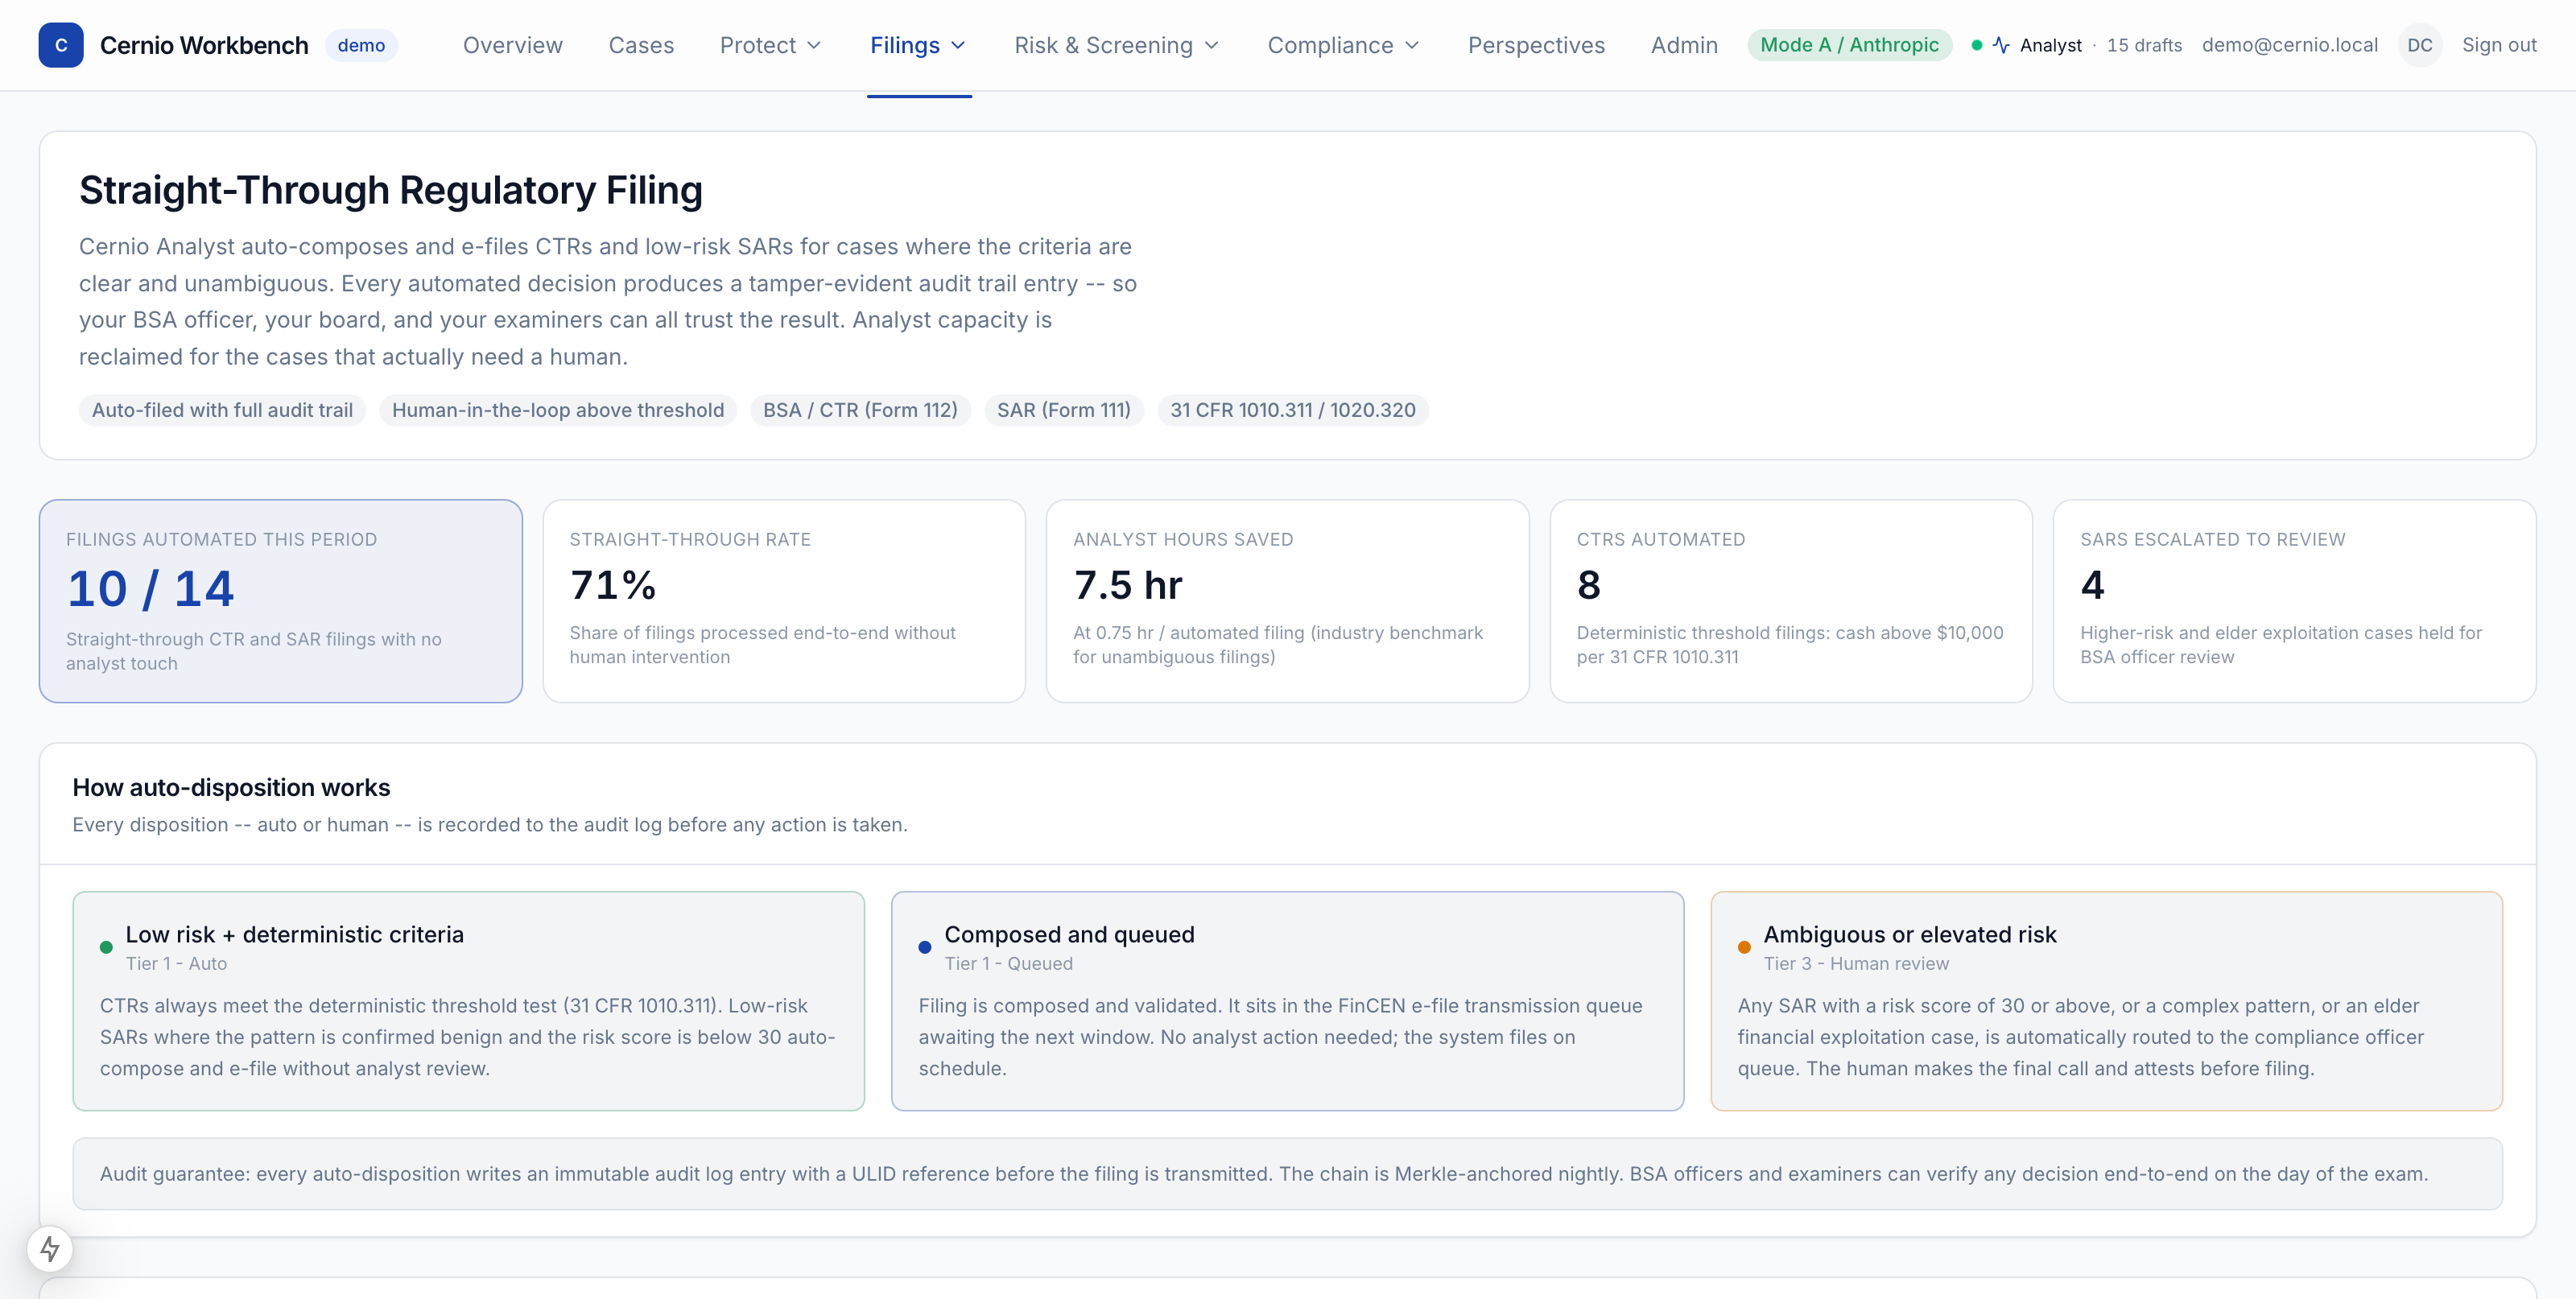This screenshot has height=1299, width=2576.
Task: Expand the Filings dropdown chevron
Action: 958,45
